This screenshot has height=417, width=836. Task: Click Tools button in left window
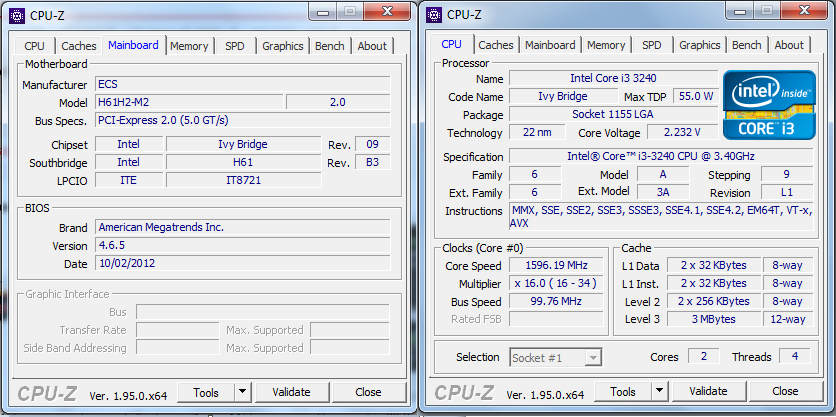(x=206, y=392)
